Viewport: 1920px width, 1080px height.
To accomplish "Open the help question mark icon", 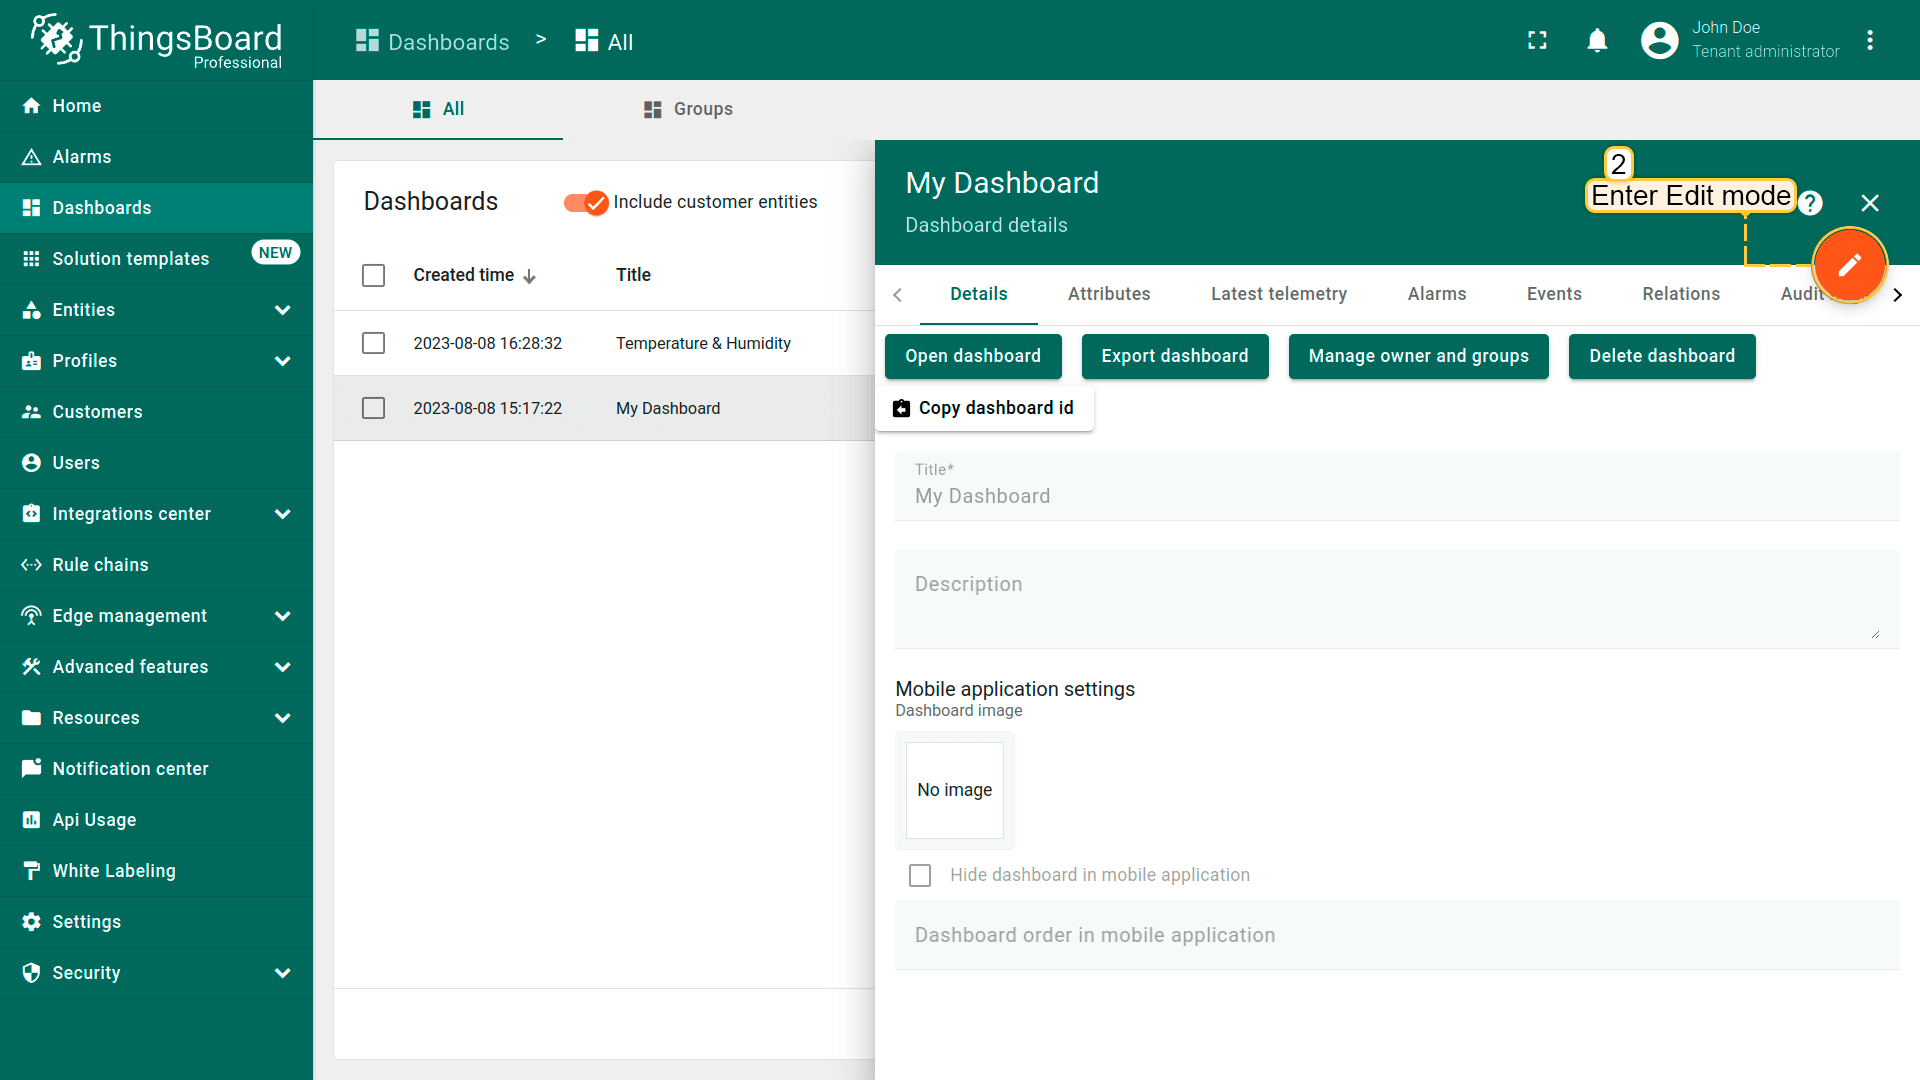I will click(1810, 203).
